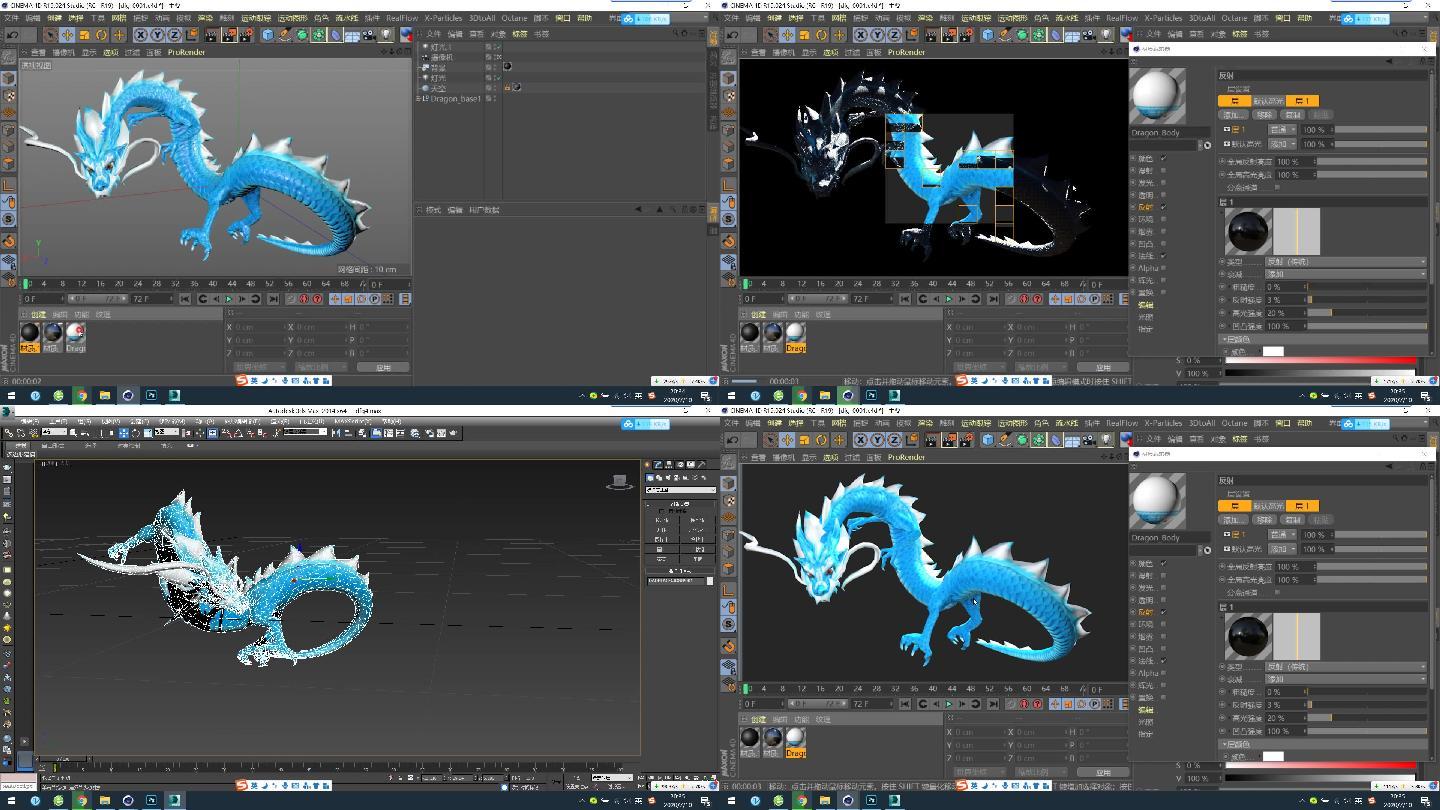
Task: Toggle 置换 channel checkbox in bottom-right material editor
Action: click(x=1163, y=698)
